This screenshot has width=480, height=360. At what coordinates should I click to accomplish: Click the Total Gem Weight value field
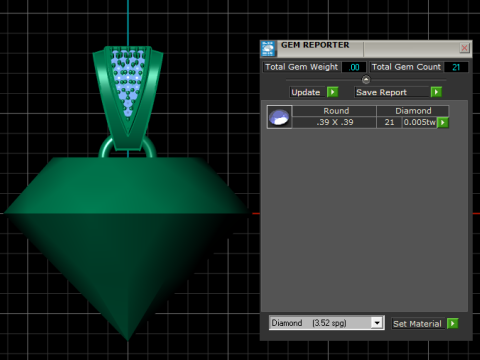(354, 67)
